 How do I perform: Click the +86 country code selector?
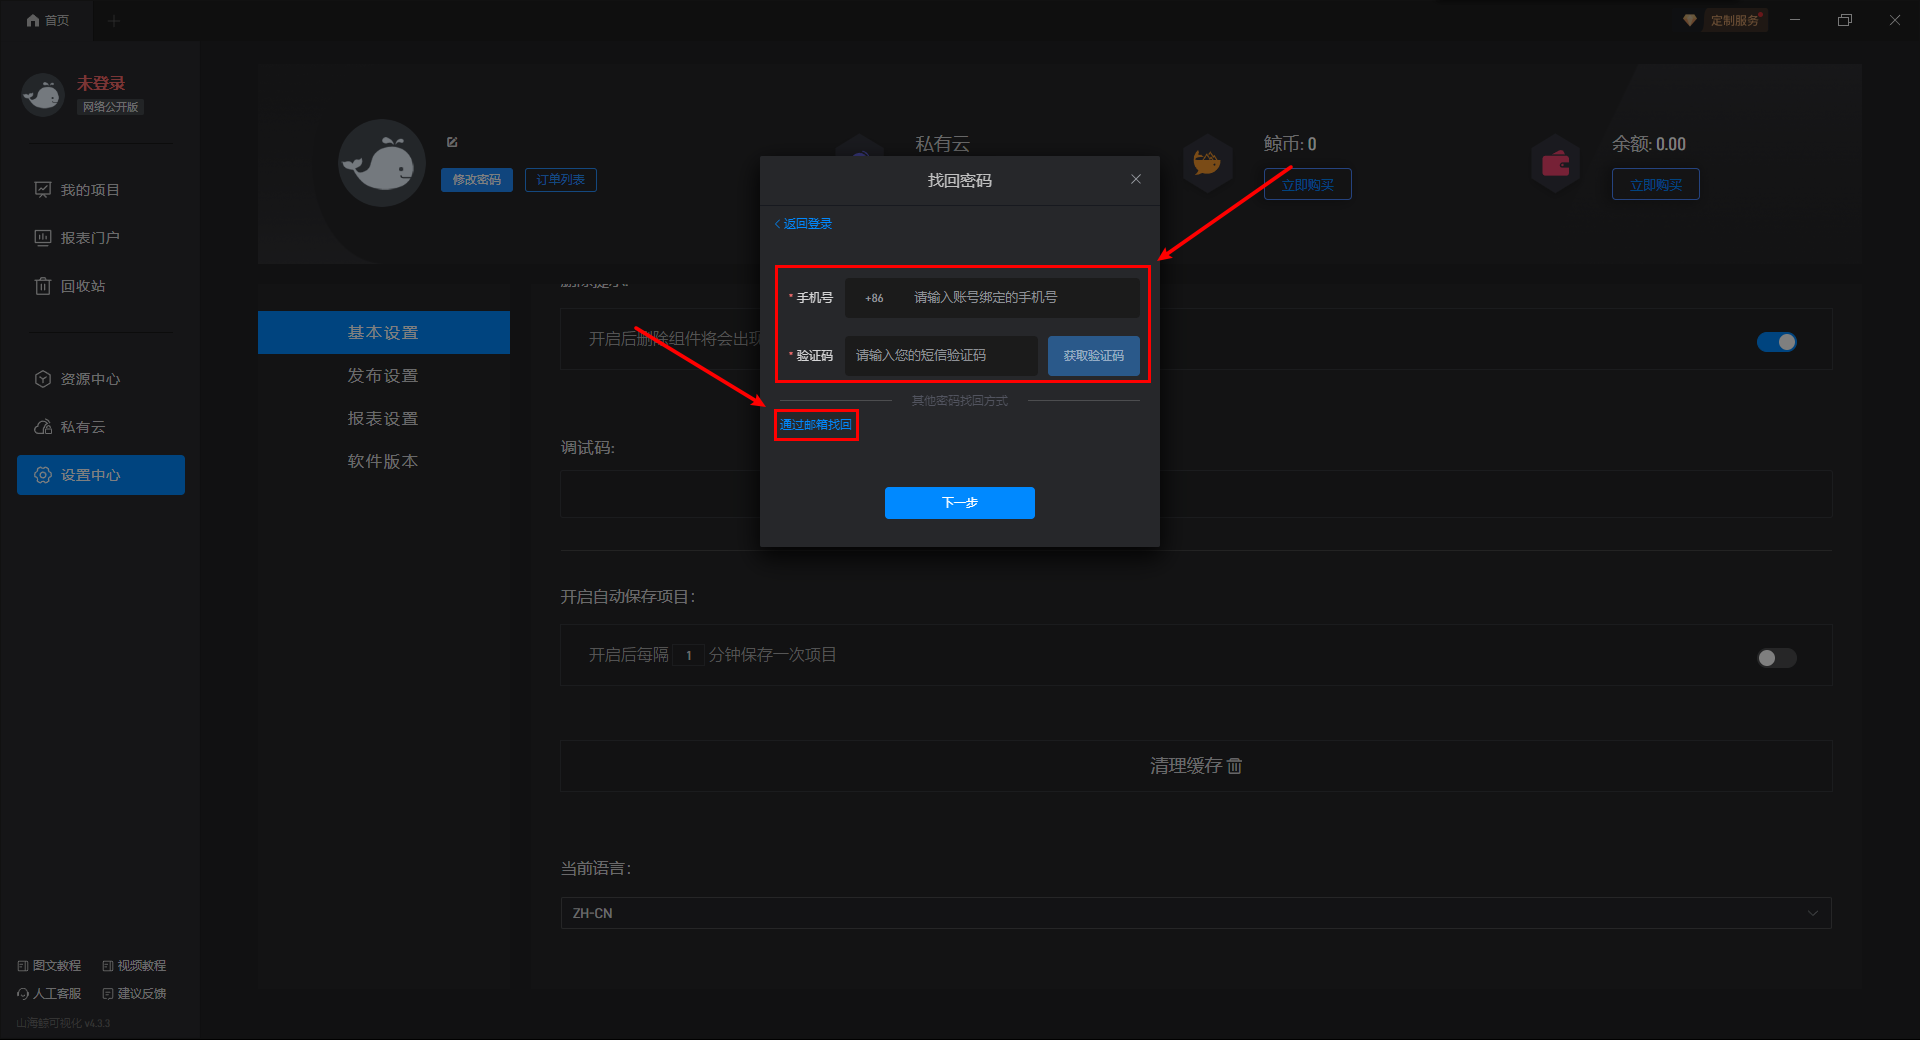tap(874, 298)
